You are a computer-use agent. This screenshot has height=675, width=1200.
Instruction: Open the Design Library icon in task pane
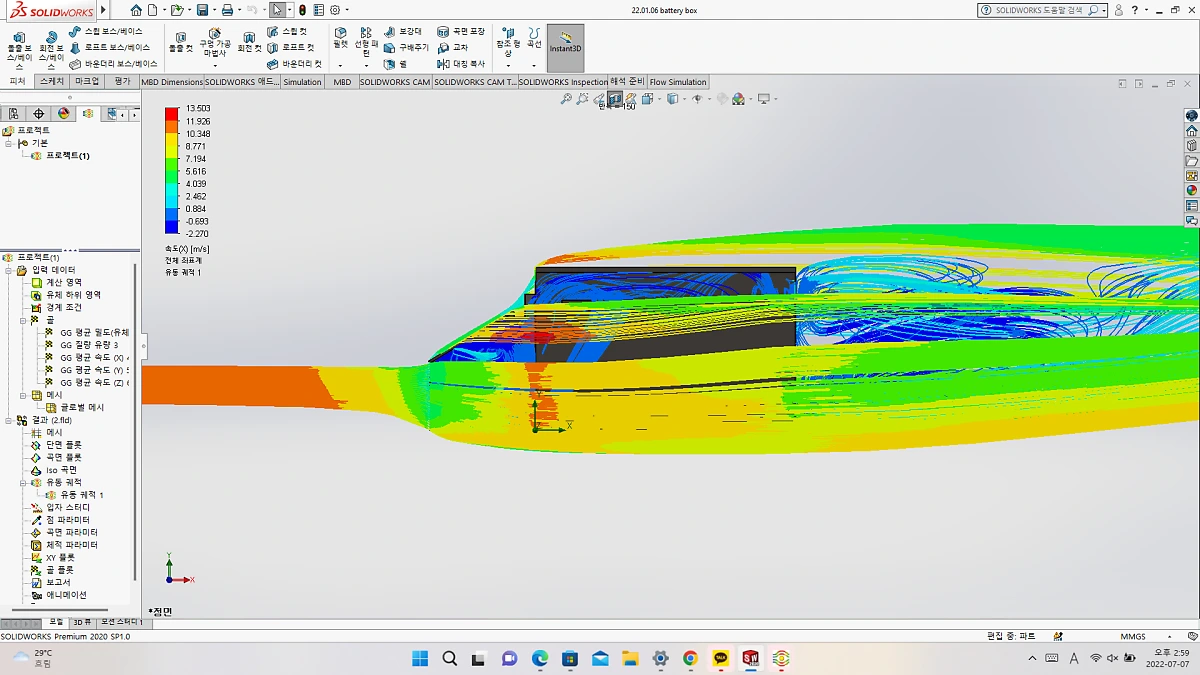pos(1191,146)
